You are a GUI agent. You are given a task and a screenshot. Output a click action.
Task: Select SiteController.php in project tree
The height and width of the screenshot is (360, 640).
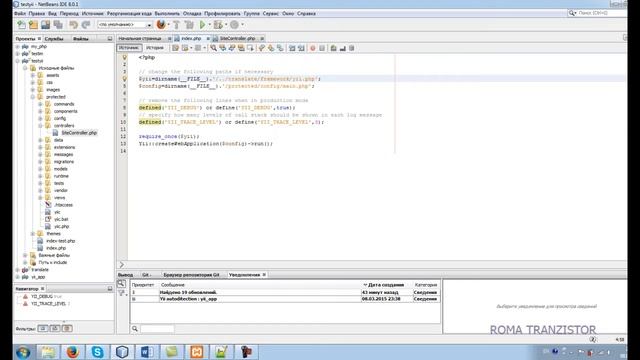click(79, 133)
